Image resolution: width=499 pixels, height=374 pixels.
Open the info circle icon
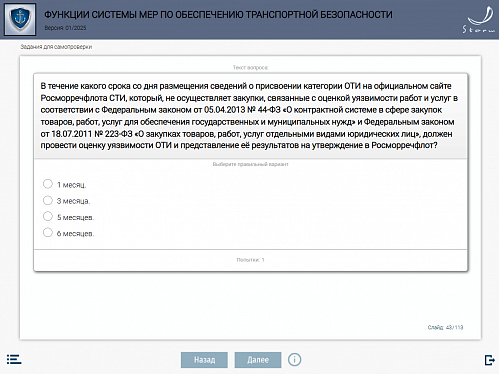pyautogui.click(x=294, y=360)
